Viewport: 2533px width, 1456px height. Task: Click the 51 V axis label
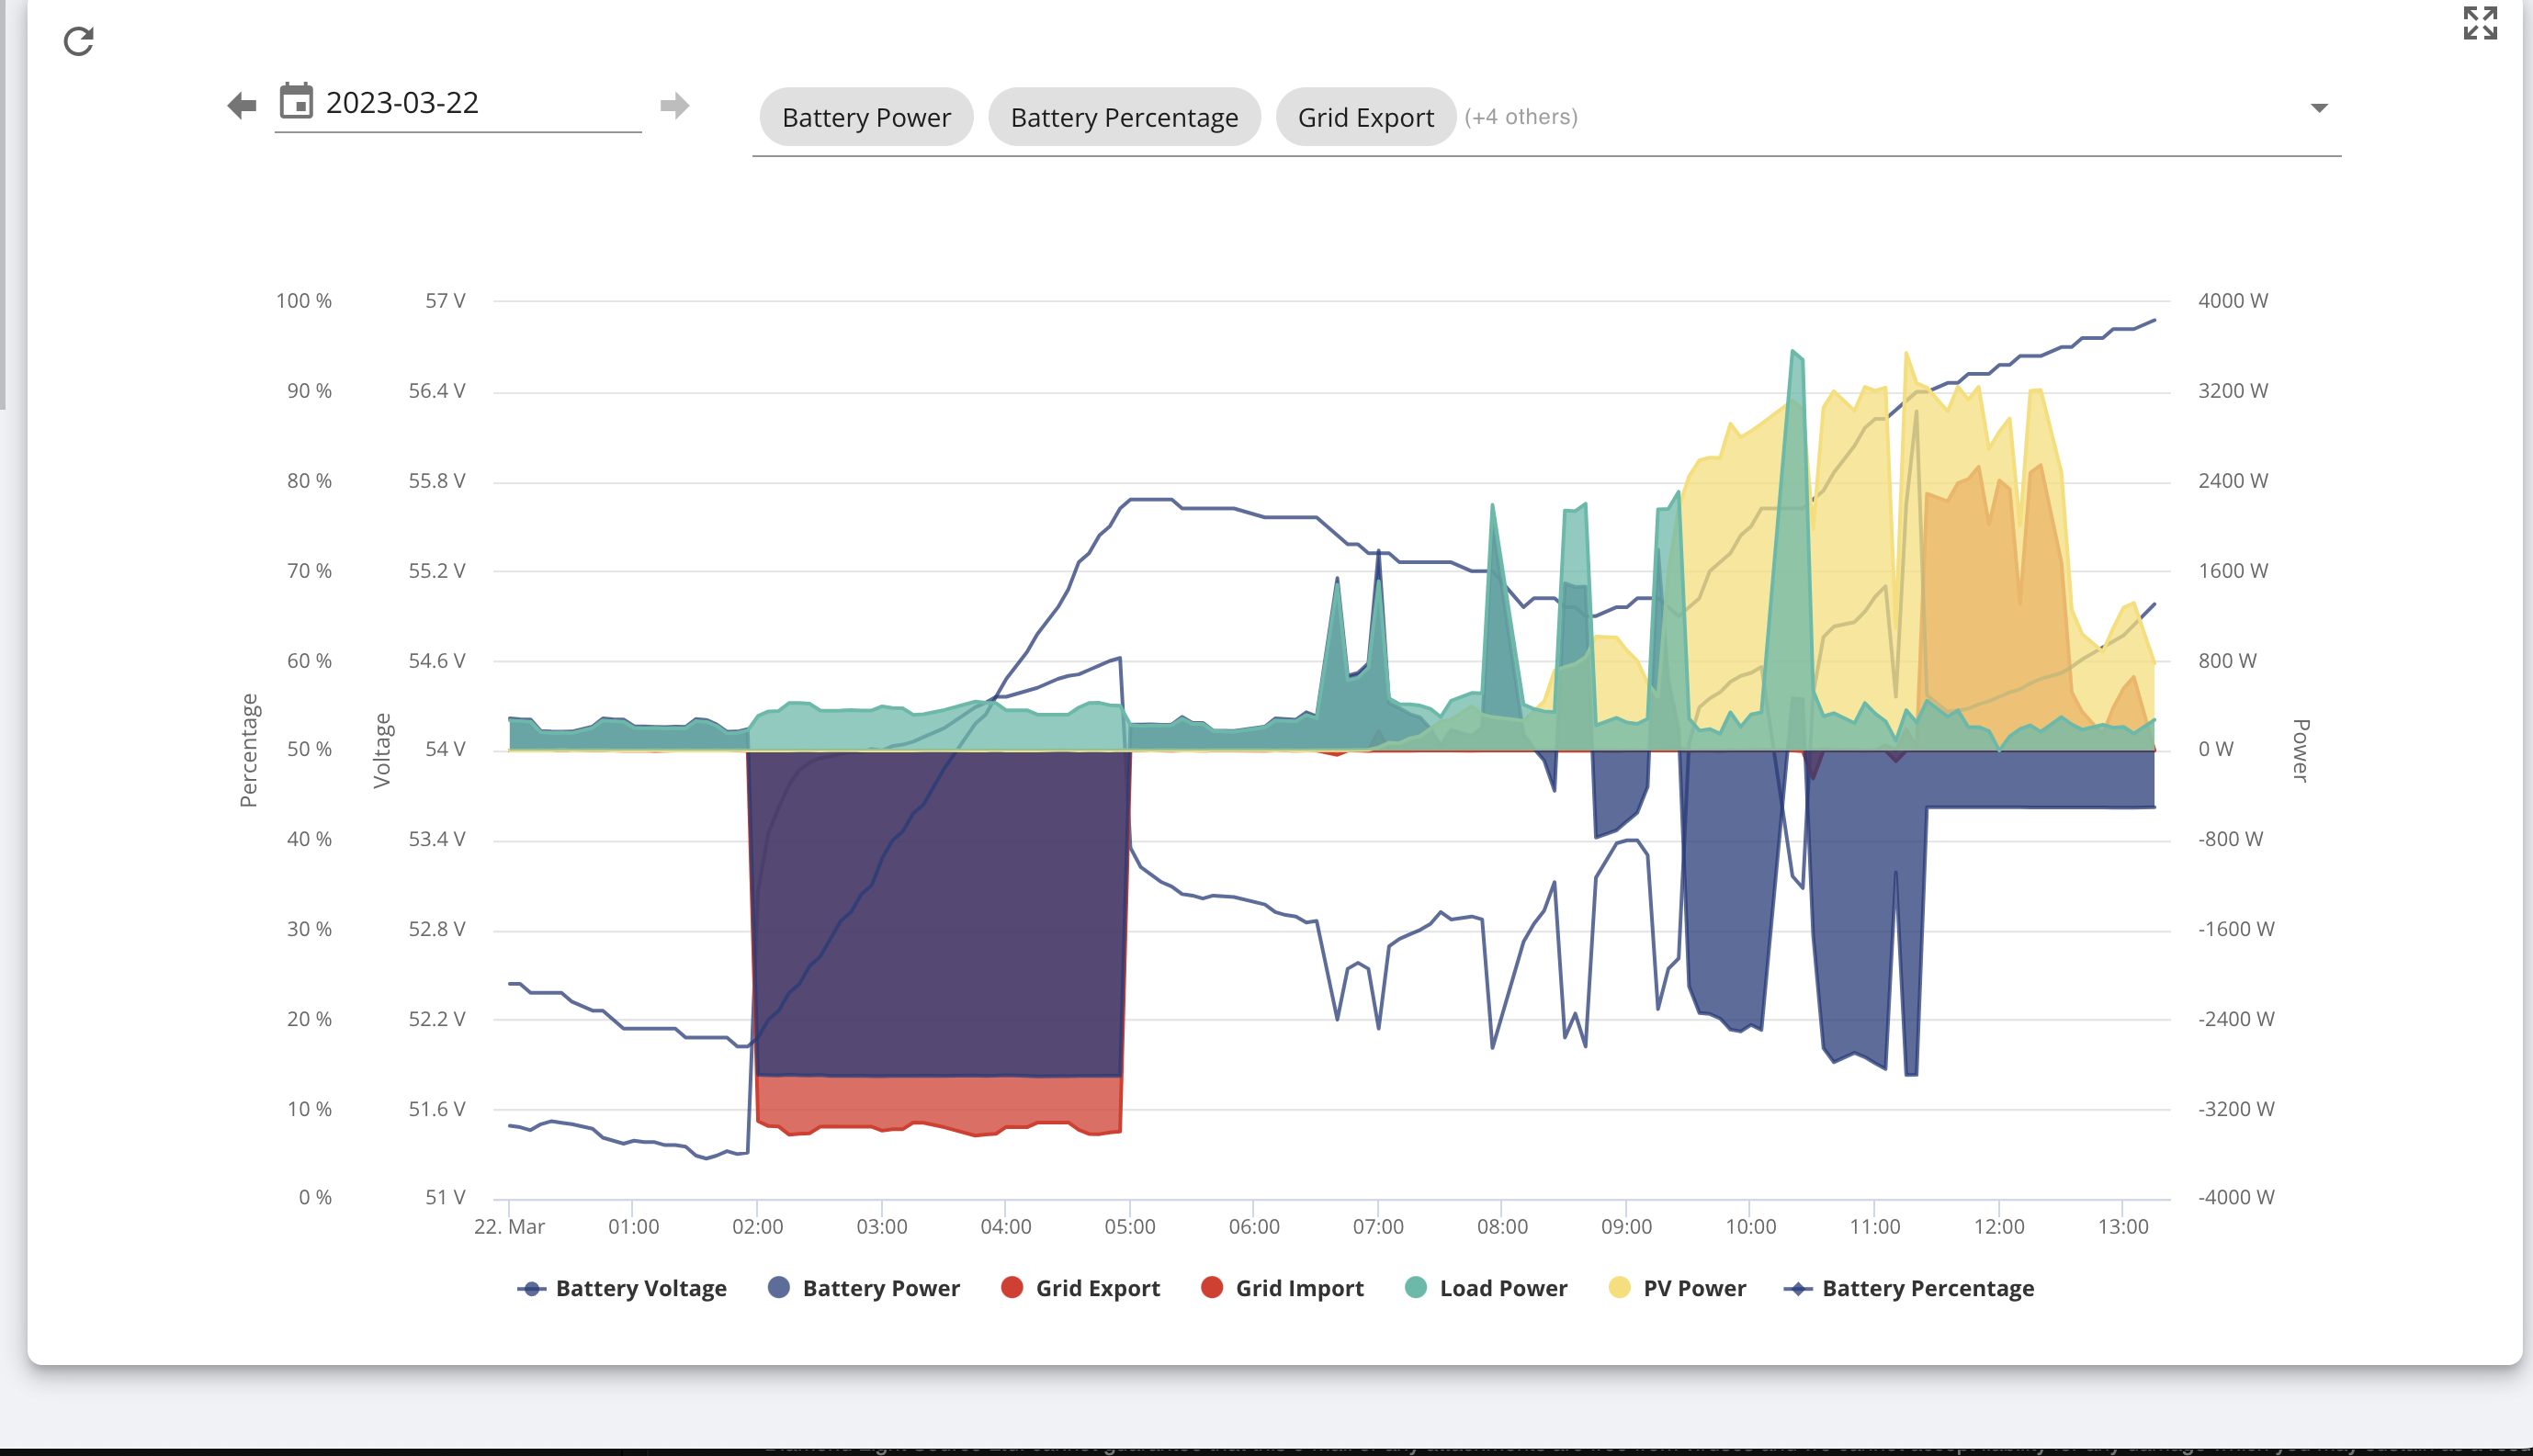pyautogui.click(x=445, y=1197)
